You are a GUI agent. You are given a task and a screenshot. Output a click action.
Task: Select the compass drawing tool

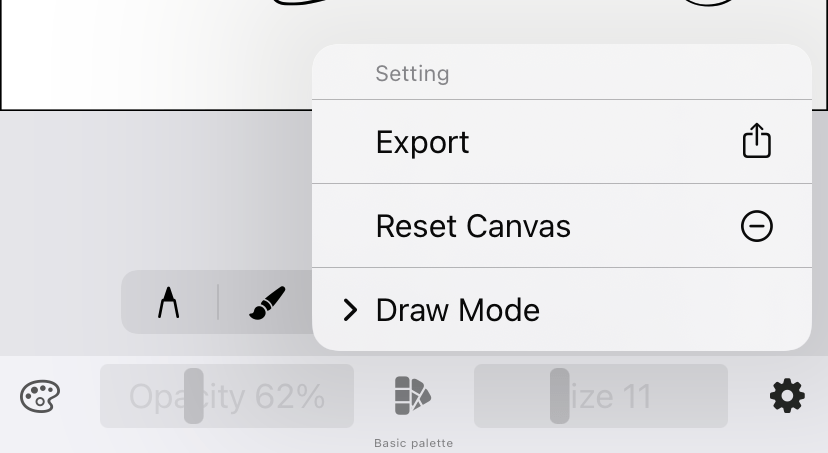[168, 302]
